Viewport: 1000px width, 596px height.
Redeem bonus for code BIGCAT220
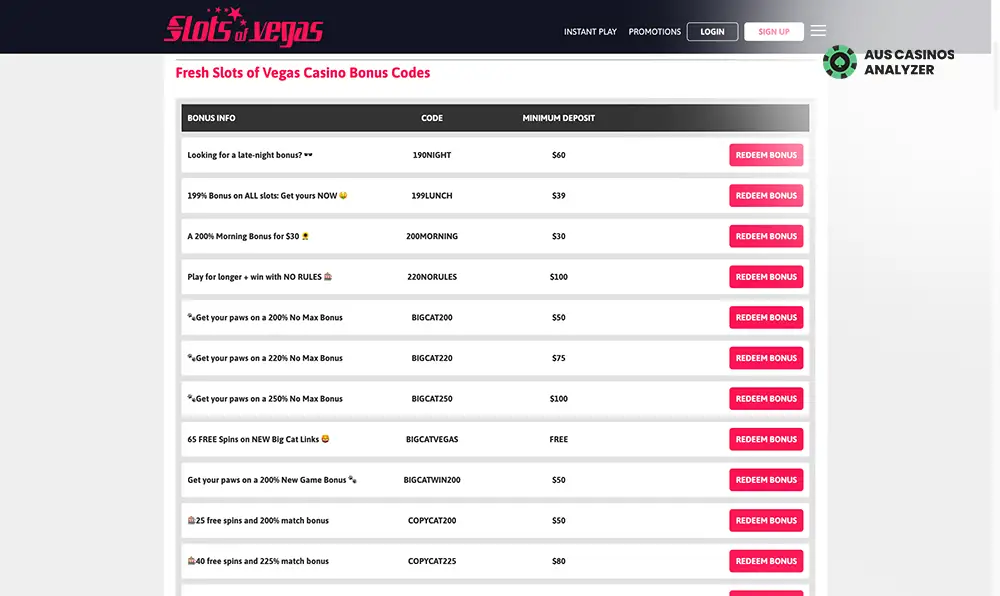[766, 358]
